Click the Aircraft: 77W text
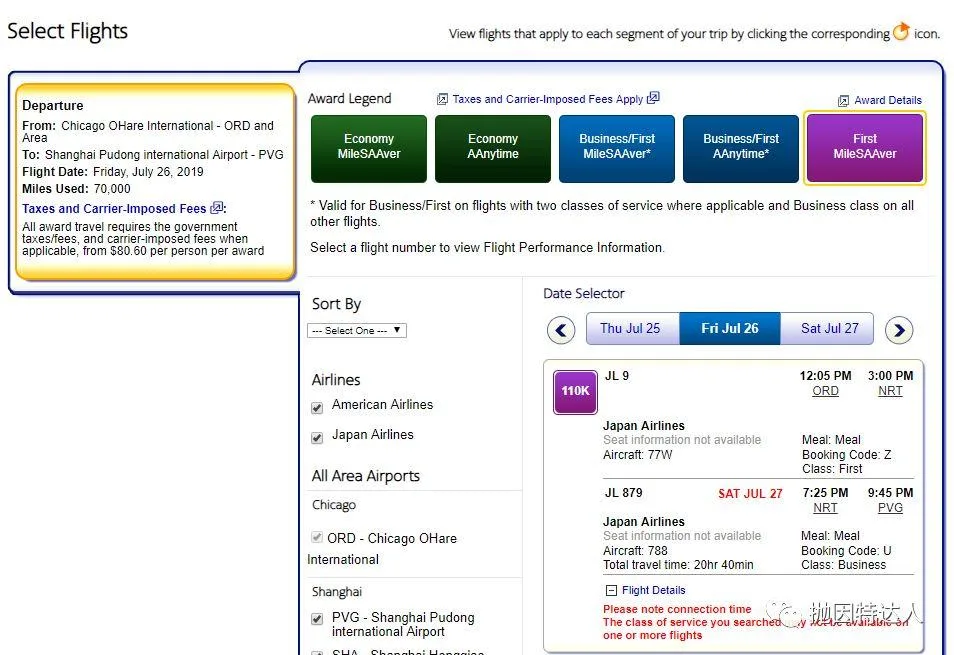The width and height of the screenshot is (954, 655). [638, 454]
